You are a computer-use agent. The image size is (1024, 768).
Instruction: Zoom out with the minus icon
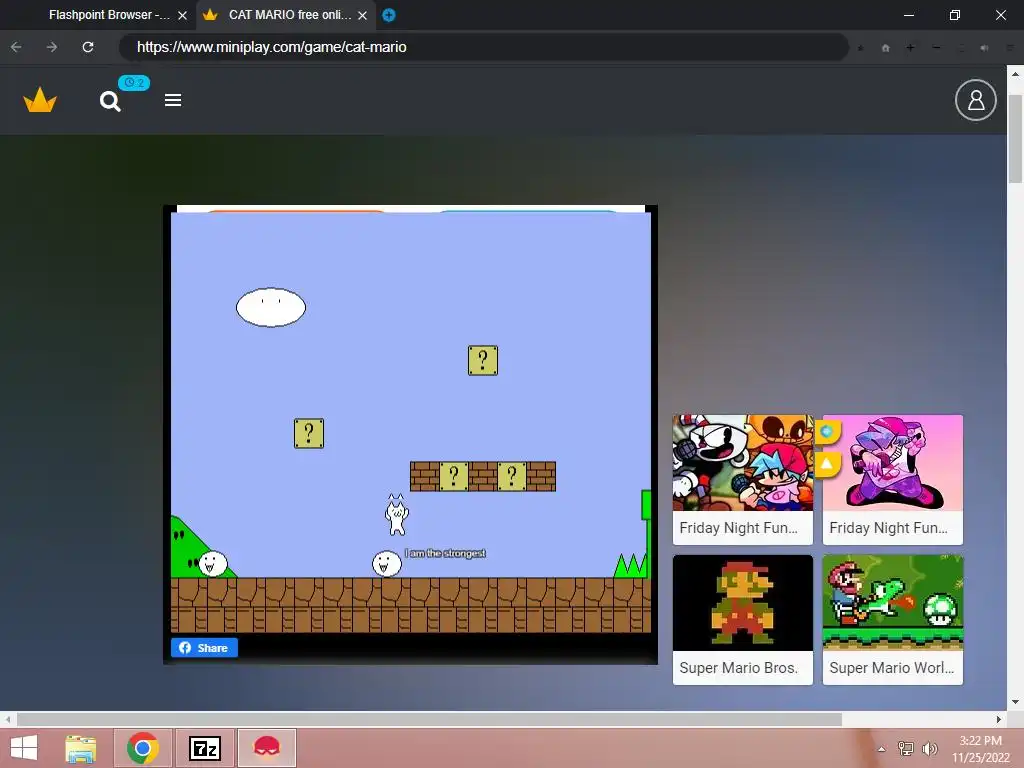(x=936, y=48)
